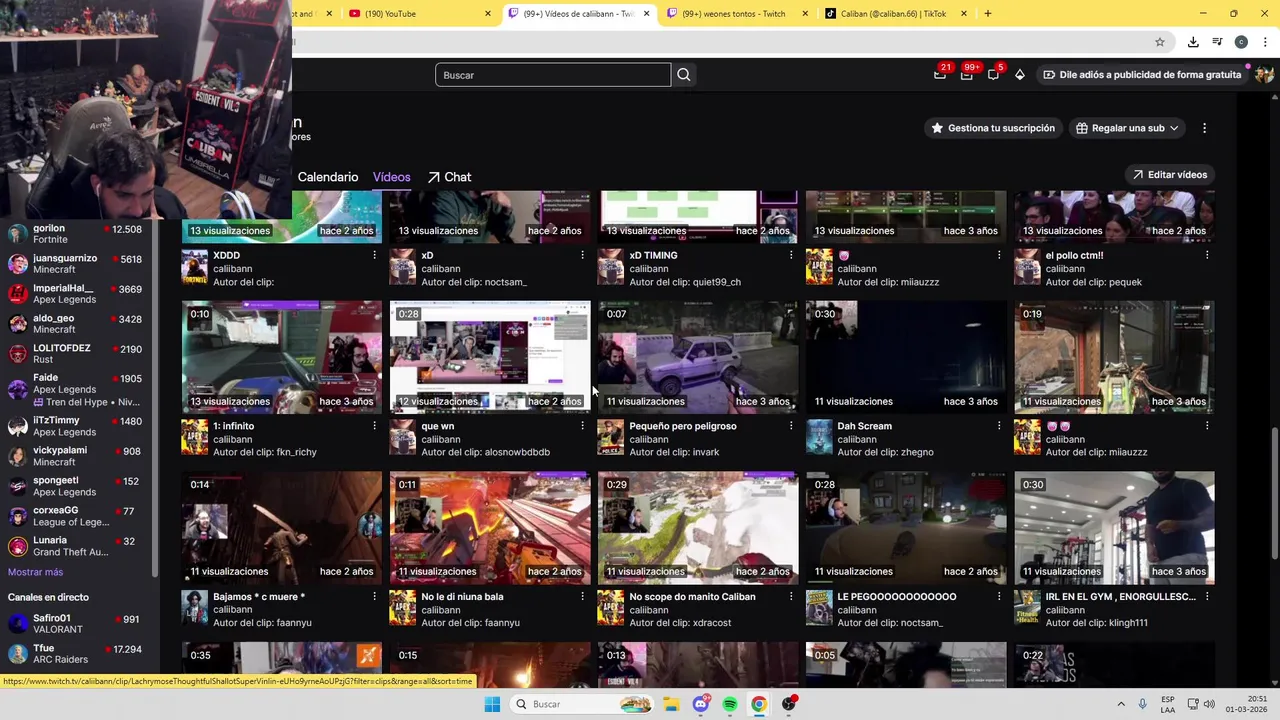Open clip author link 'alosnowbdbdb'
This screenshot has height=720, width=1280.
pos(517,452)
